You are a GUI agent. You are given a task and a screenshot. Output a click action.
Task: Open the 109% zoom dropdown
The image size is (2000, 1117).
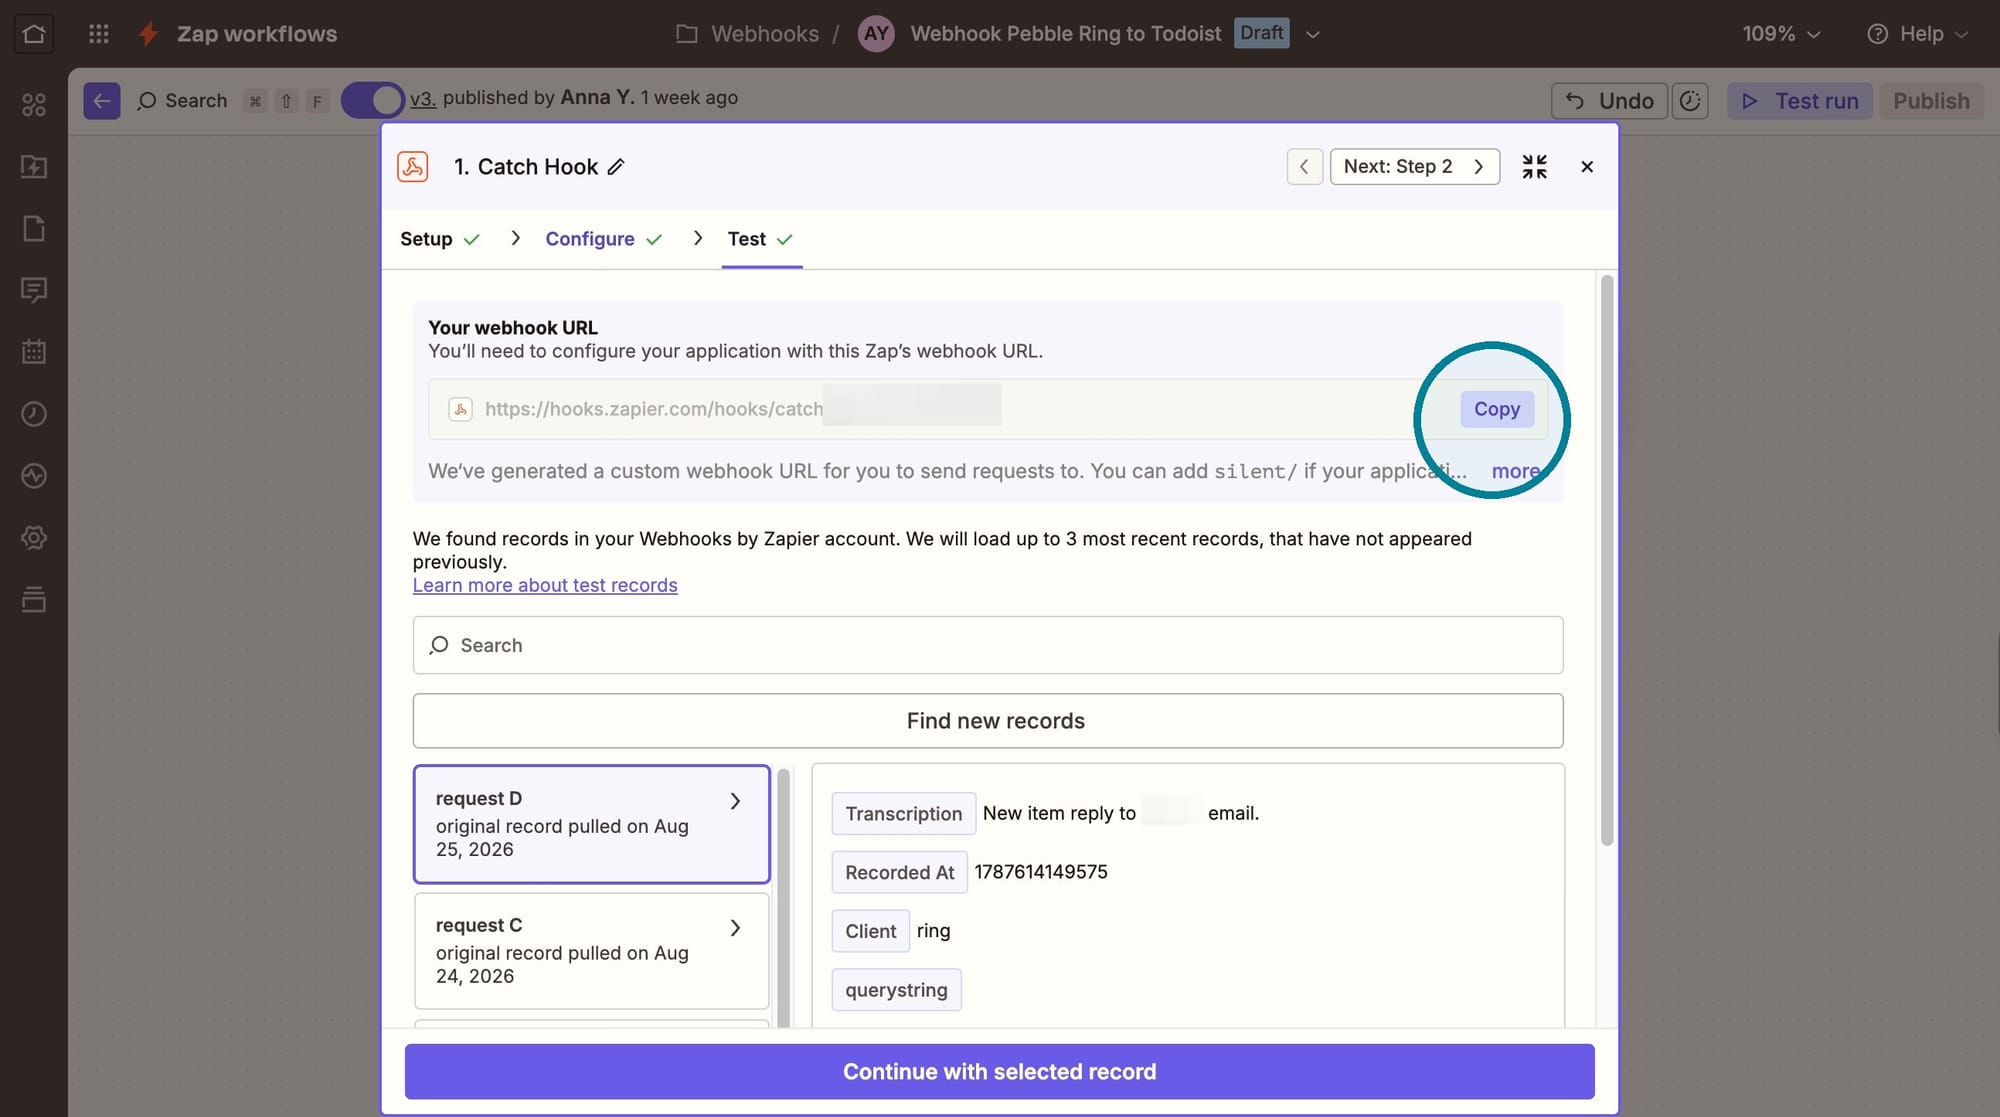pos(1781,34)
